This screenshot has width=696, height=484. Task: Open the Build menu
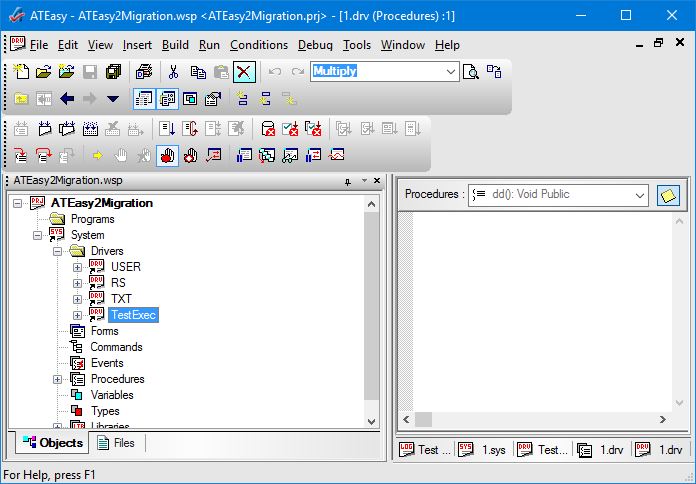click(x=175, y=45)
